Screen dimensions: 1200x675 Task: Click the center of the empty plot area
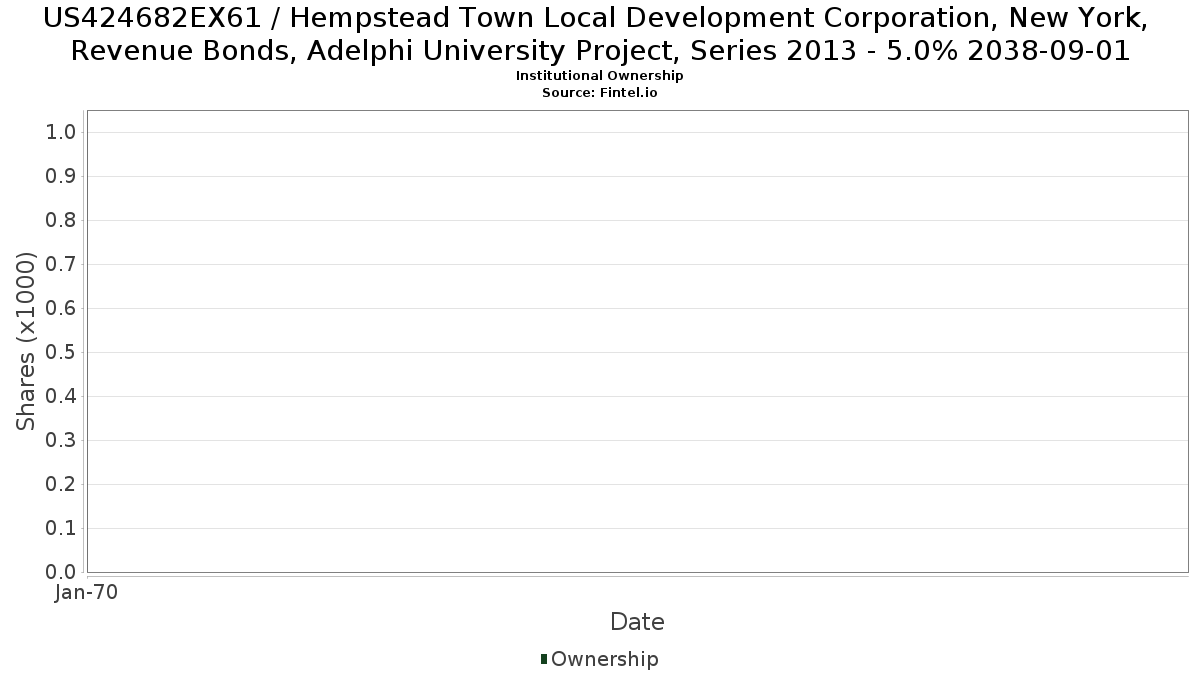pos(637,341)
